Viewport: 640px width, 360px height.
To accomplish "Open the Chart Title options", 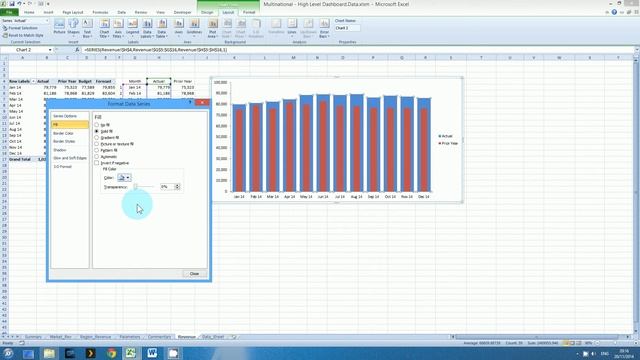I will (x=104, y=27).
